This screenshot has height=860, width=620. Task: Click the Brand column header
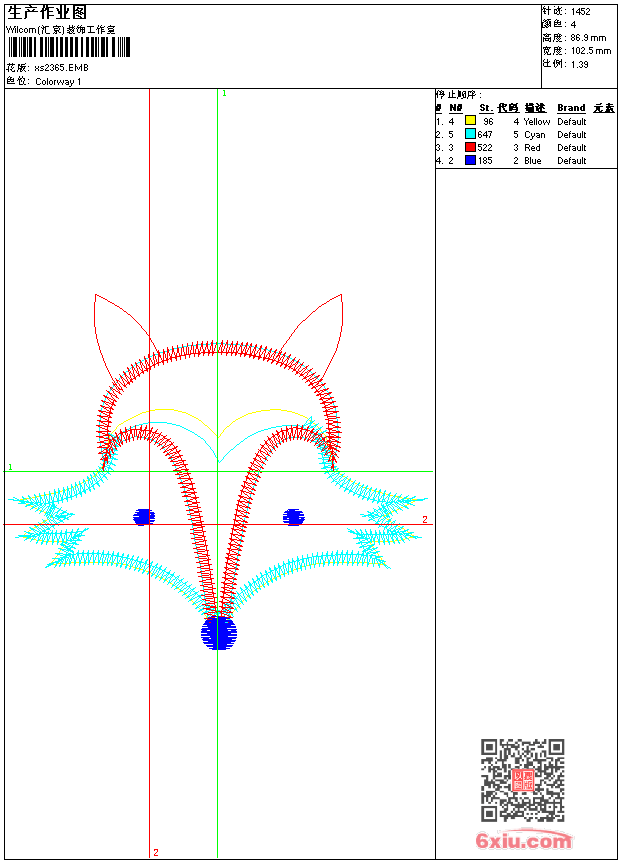coord(571,108)
